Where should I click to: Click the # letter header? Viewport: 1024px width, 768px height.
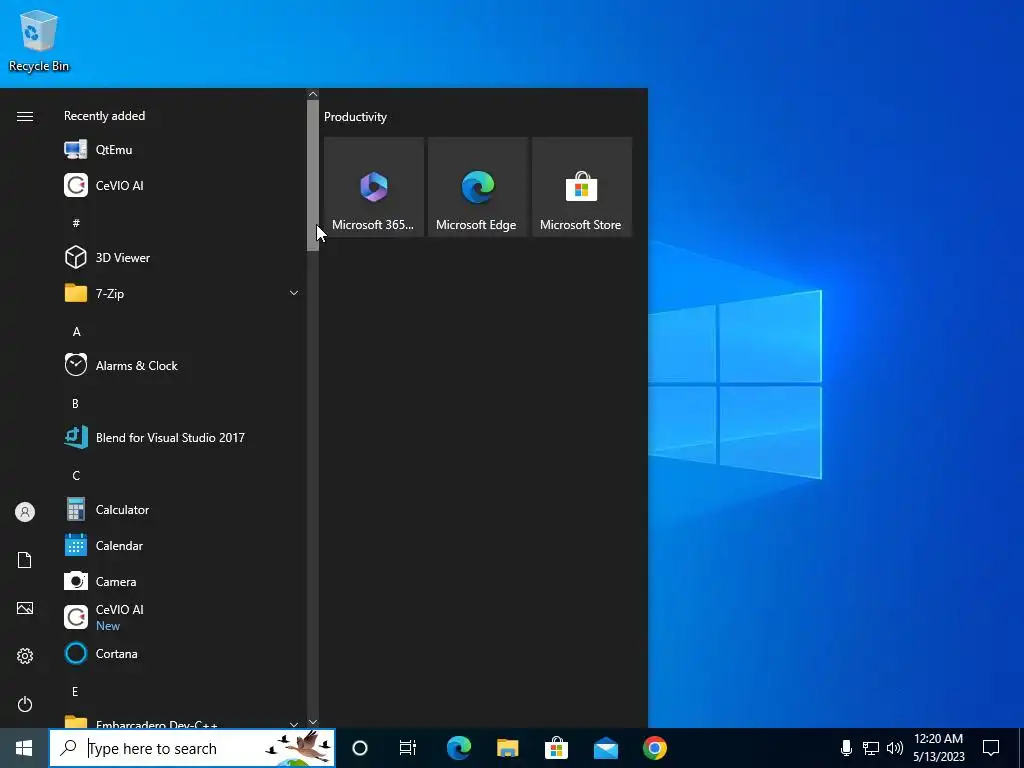tap(76, 223)
